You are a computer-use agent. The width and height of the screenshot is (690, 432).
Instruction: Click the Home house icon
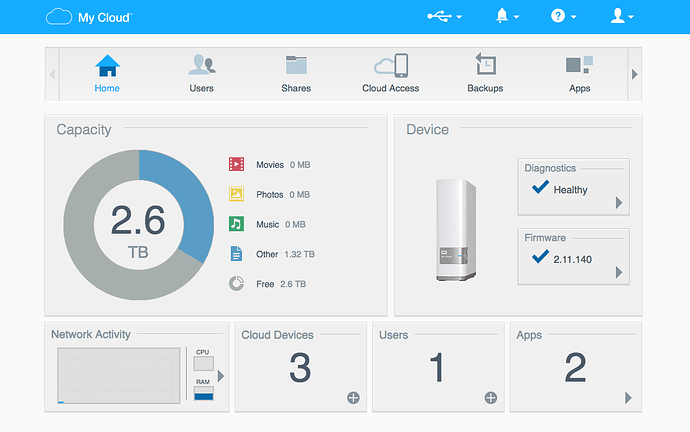tap(107, 66)
